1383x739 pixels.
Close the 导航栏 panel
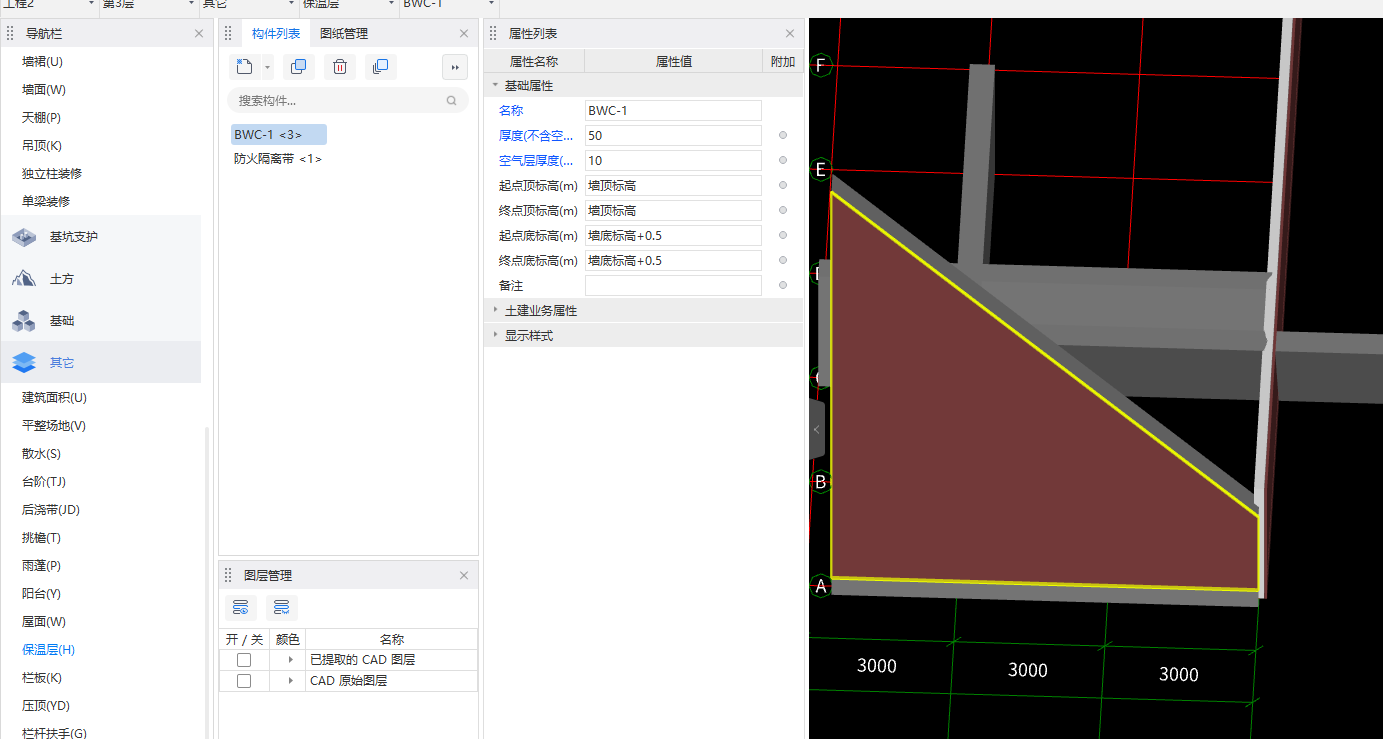199,34
